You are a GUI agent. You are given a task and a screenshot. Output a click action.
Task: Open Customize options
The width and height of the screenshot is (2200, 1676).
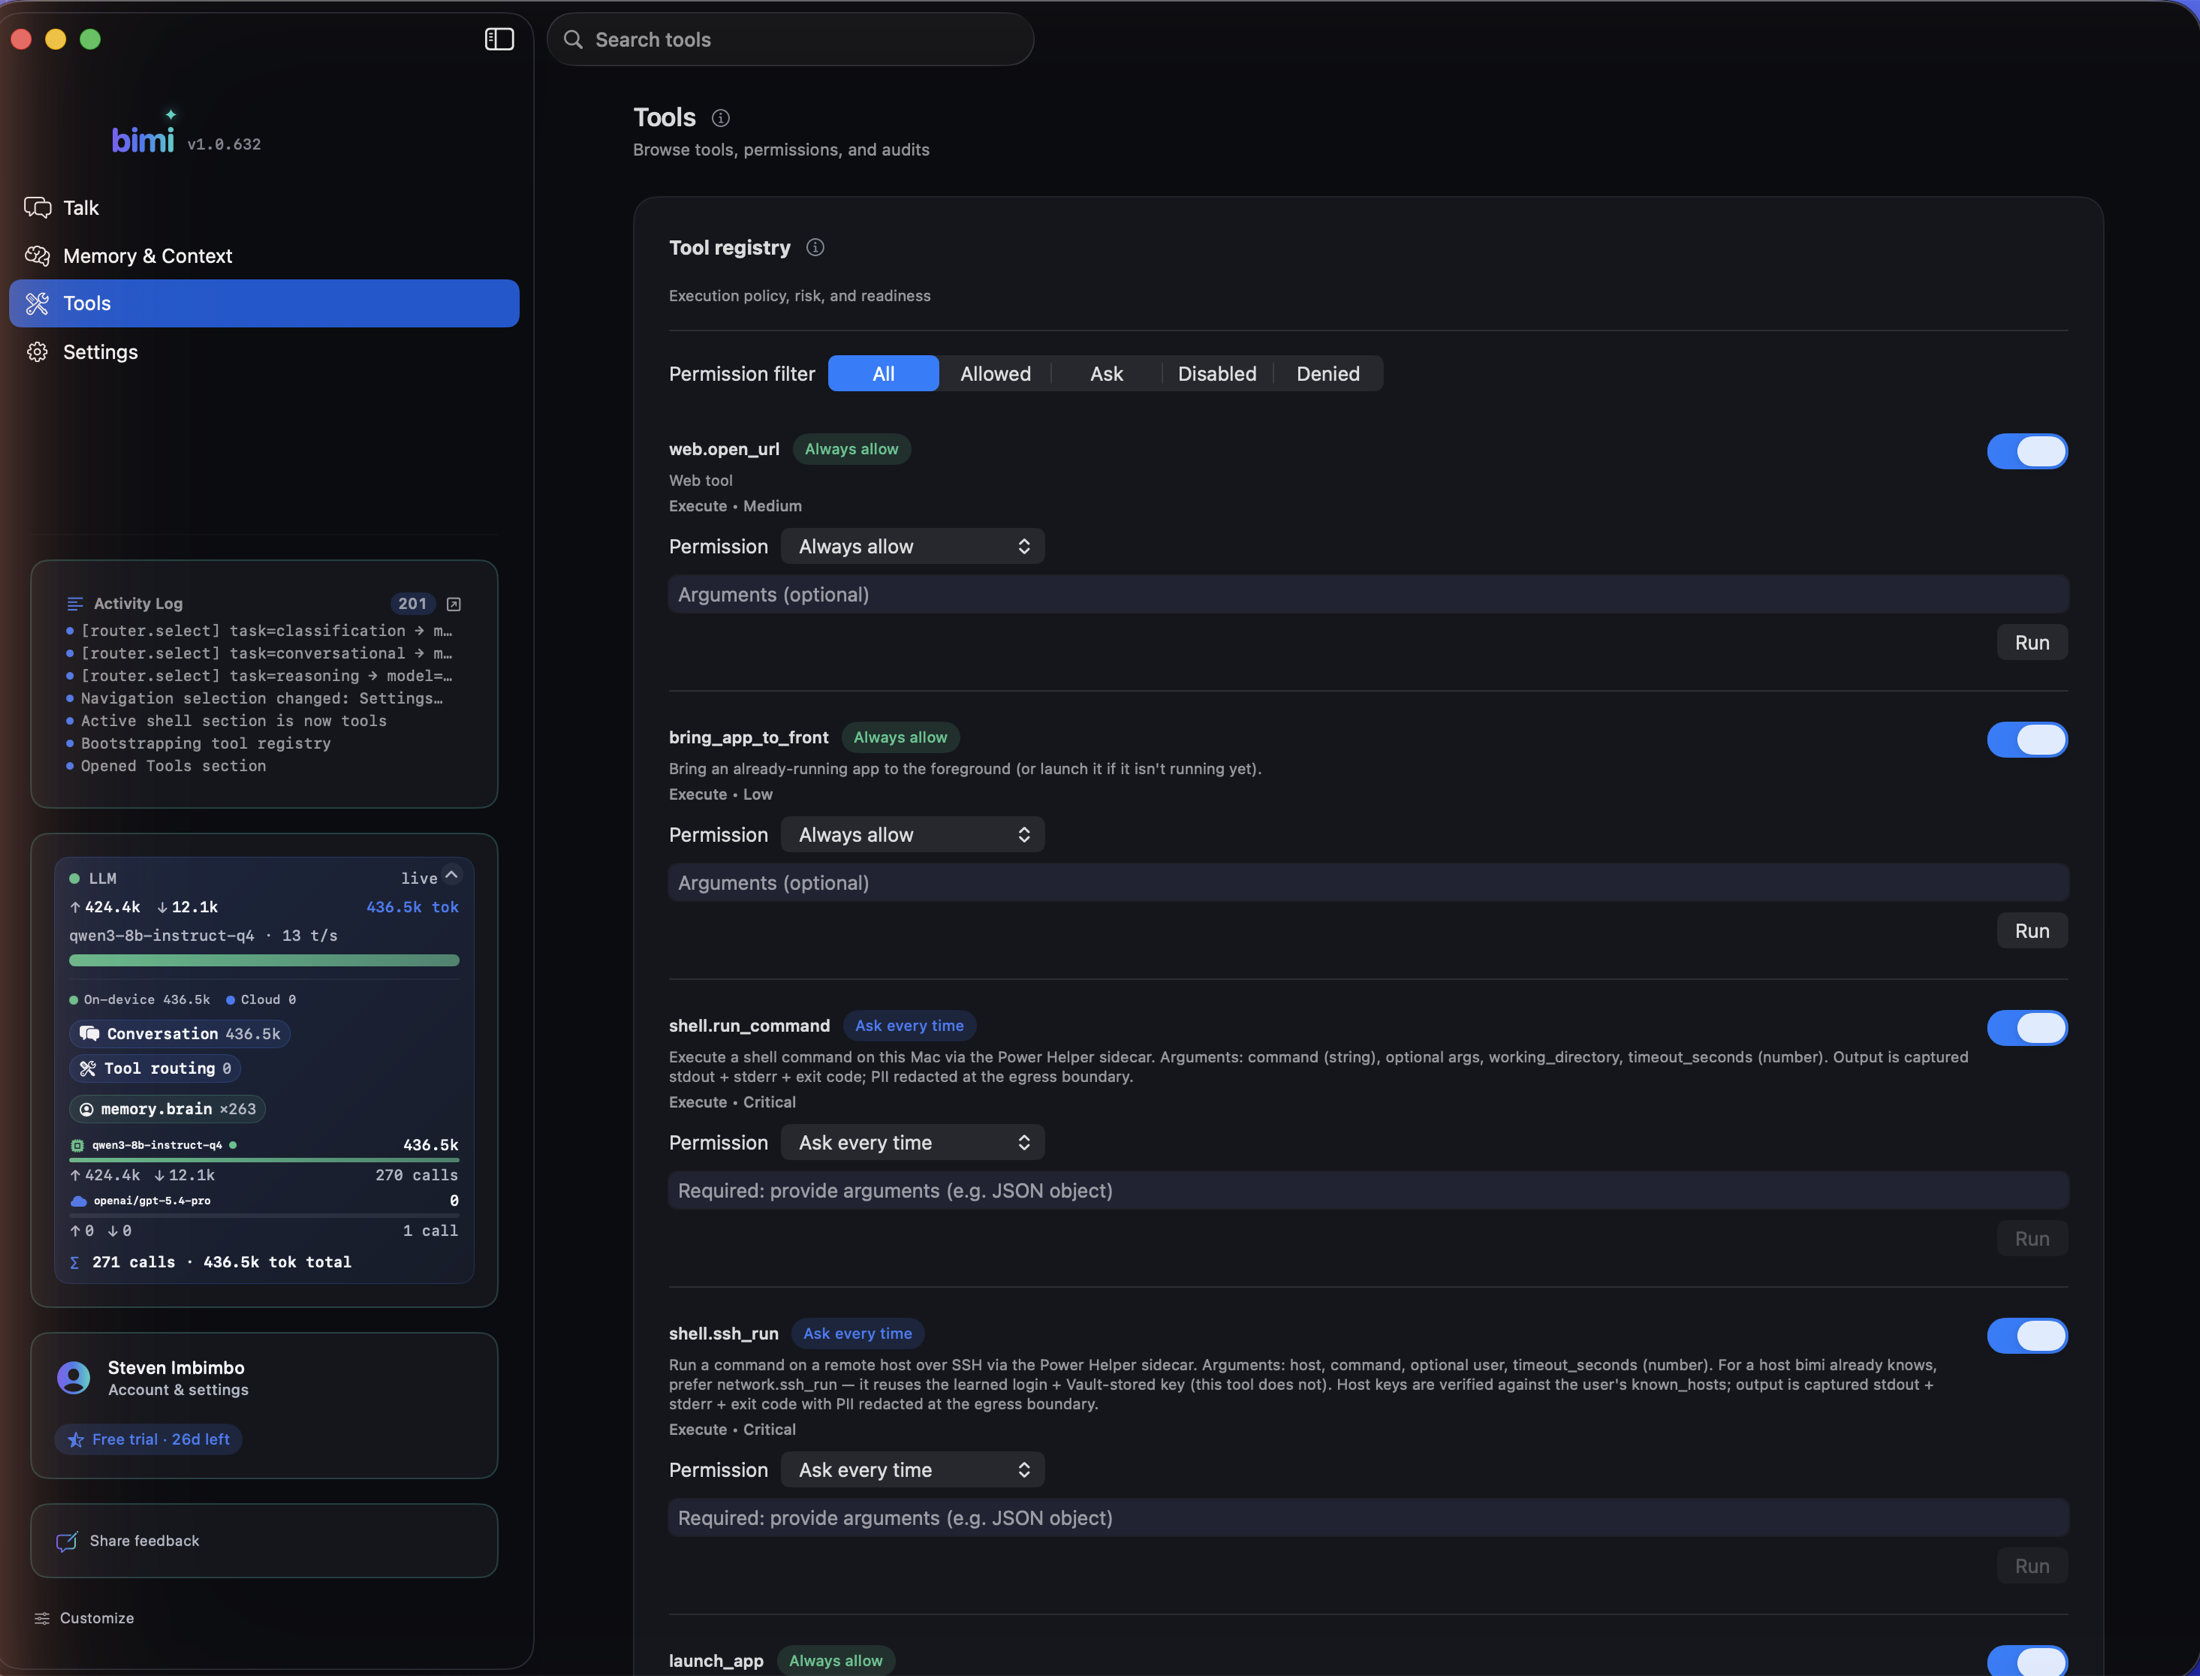click(84, 1618)
